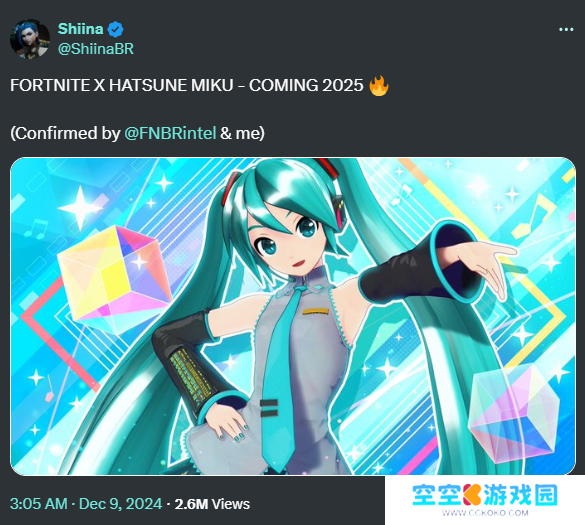Open the www.ccKoko.com watermark URL

tap(485, 513)
